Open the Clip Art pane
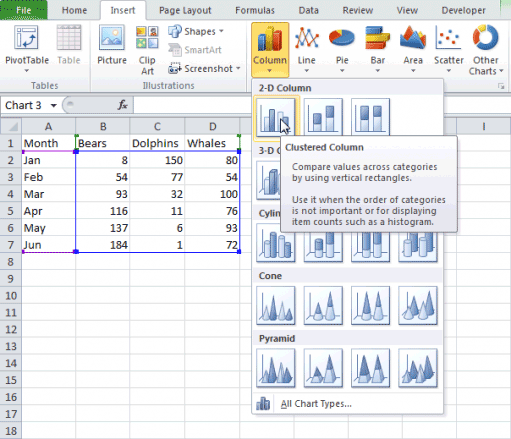This screenshot has width=511, height=439. click(147, 50)
